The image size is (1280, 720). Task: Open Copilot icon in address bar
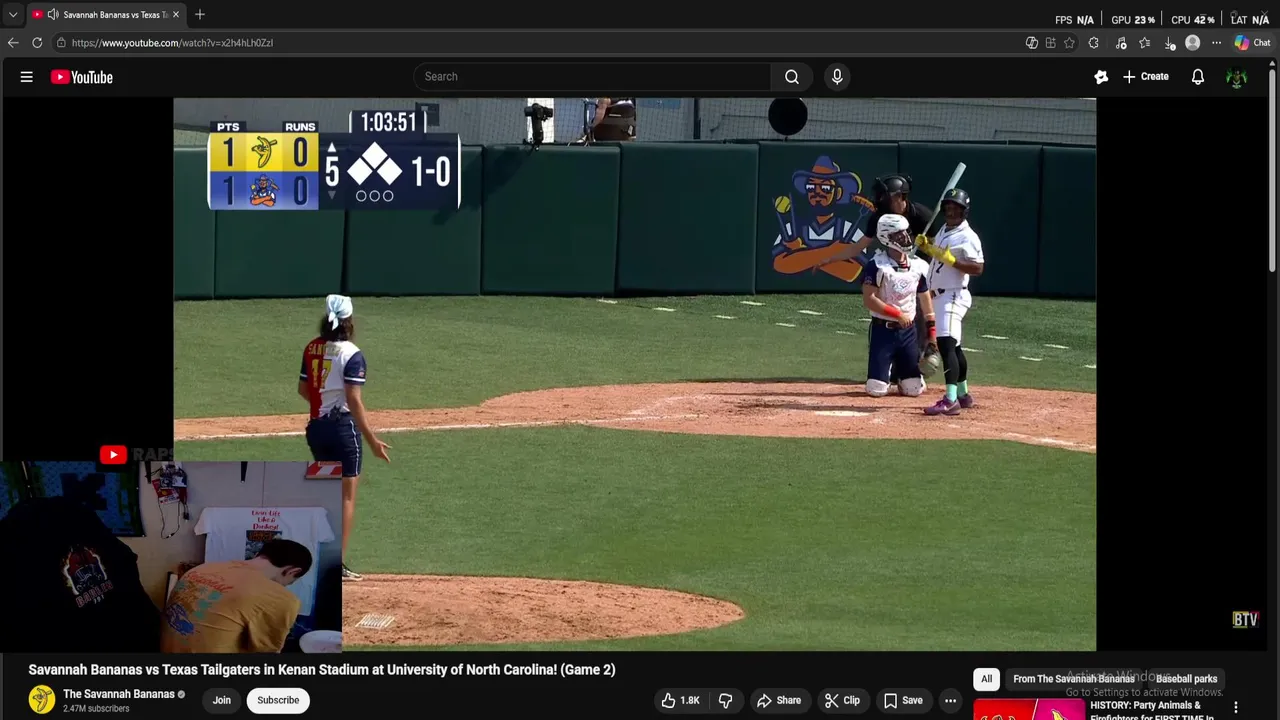(x=1032, y=43)
